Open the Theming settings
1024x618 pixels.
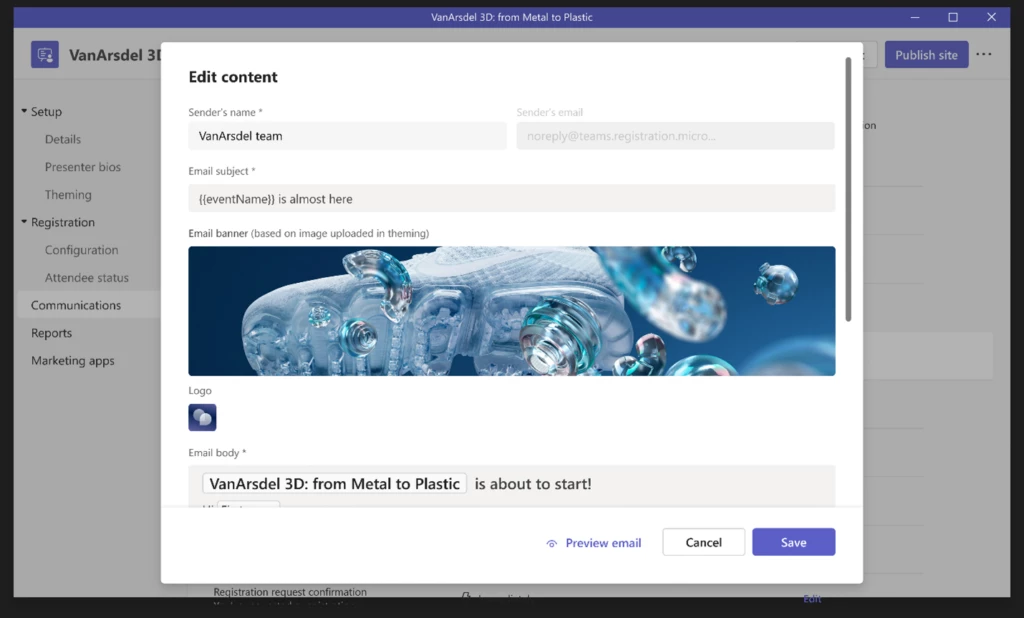[x=67, y=194]
